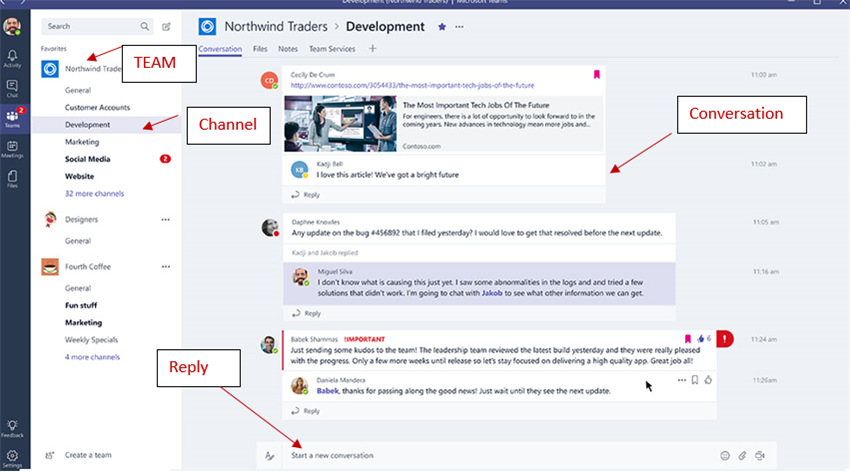Screen dimensions: 850x473
Task: Open the Teams icon in sidebar
Action: (x=12, y=118)
